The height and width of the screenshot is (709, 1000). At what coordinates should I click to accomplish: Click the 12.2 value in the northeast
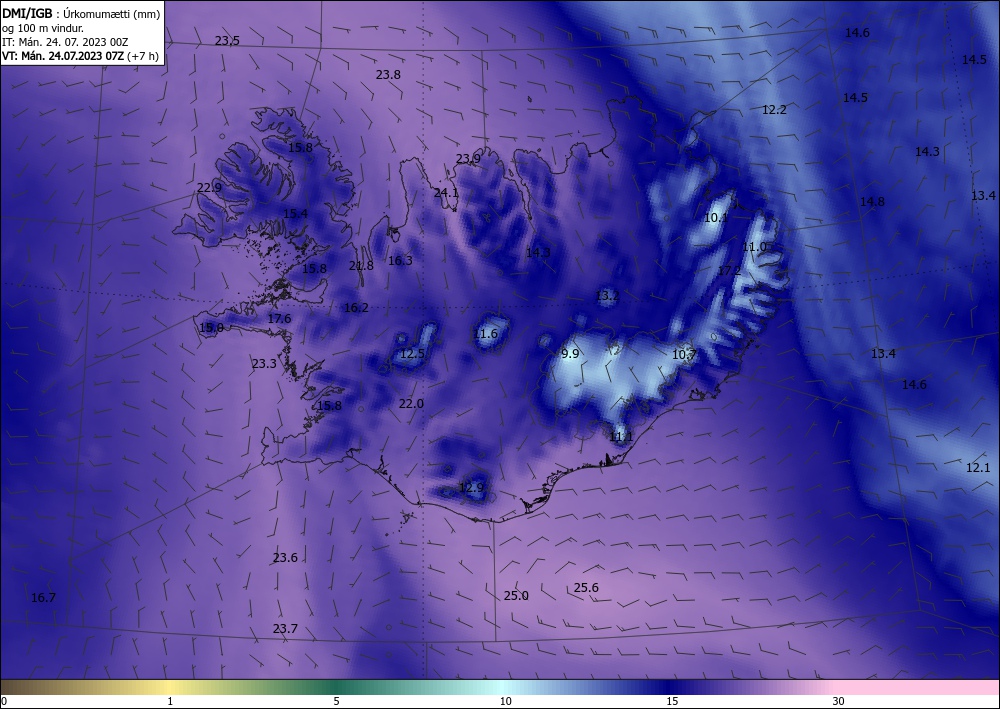click(774, 110)
